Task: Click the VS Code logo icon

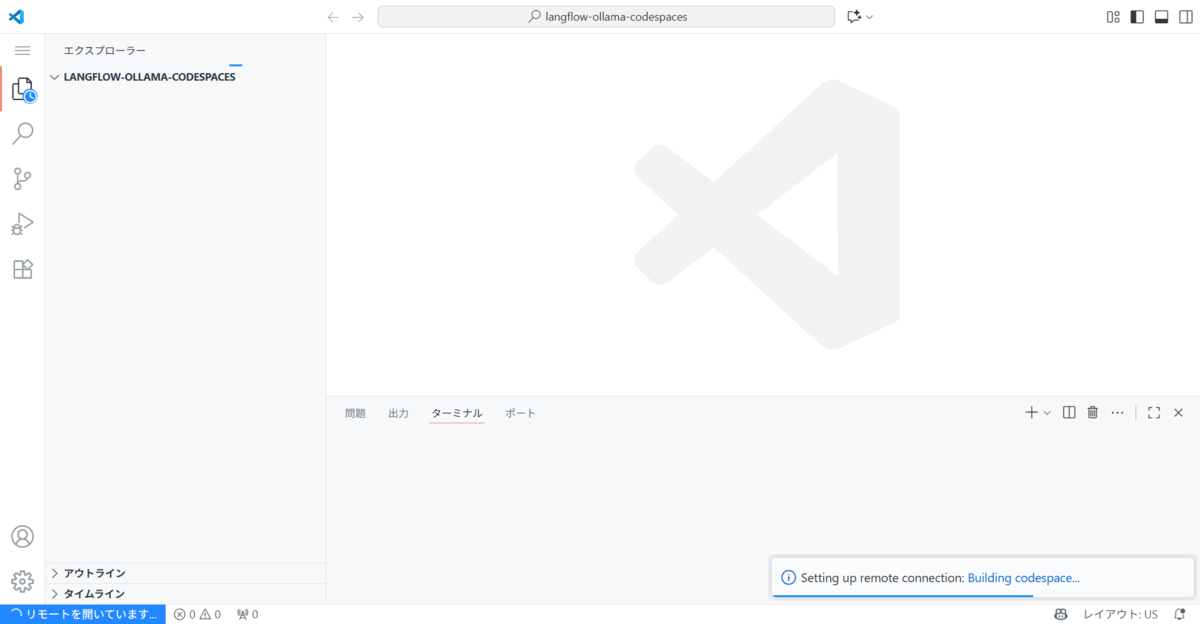Action: pyautogui.click(x=16, y=16)
